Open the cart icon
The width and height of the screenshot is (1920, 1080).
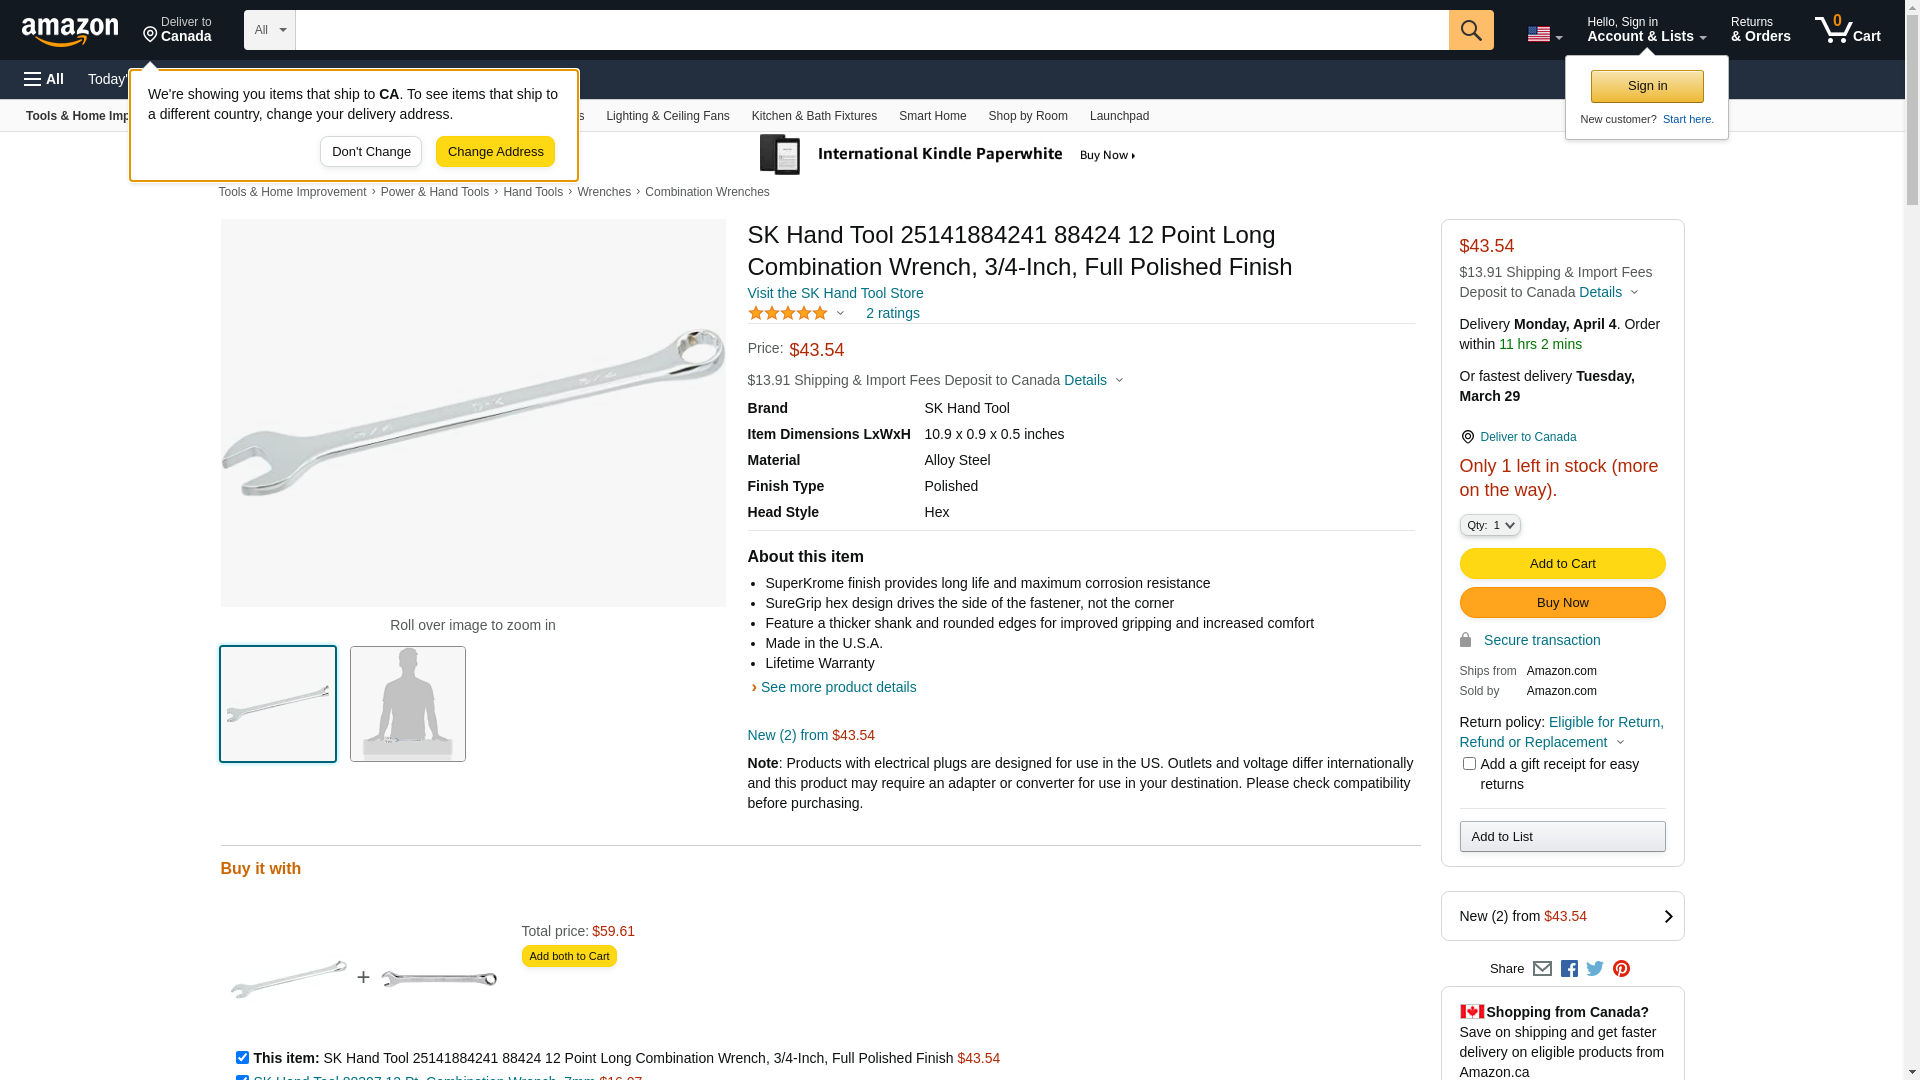(1846, 30)
